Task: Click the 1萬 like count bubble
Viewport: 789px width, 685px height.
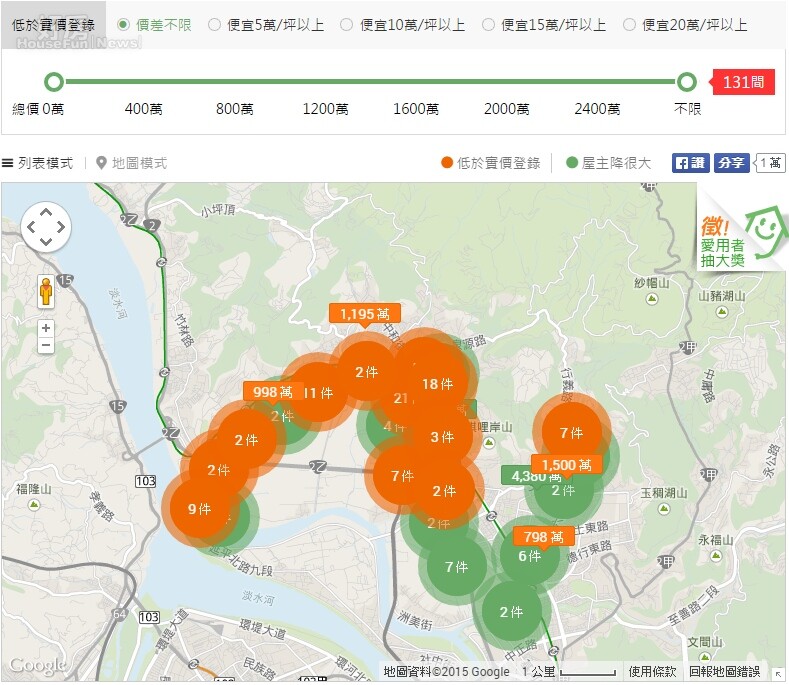Action: click(770, 163)
